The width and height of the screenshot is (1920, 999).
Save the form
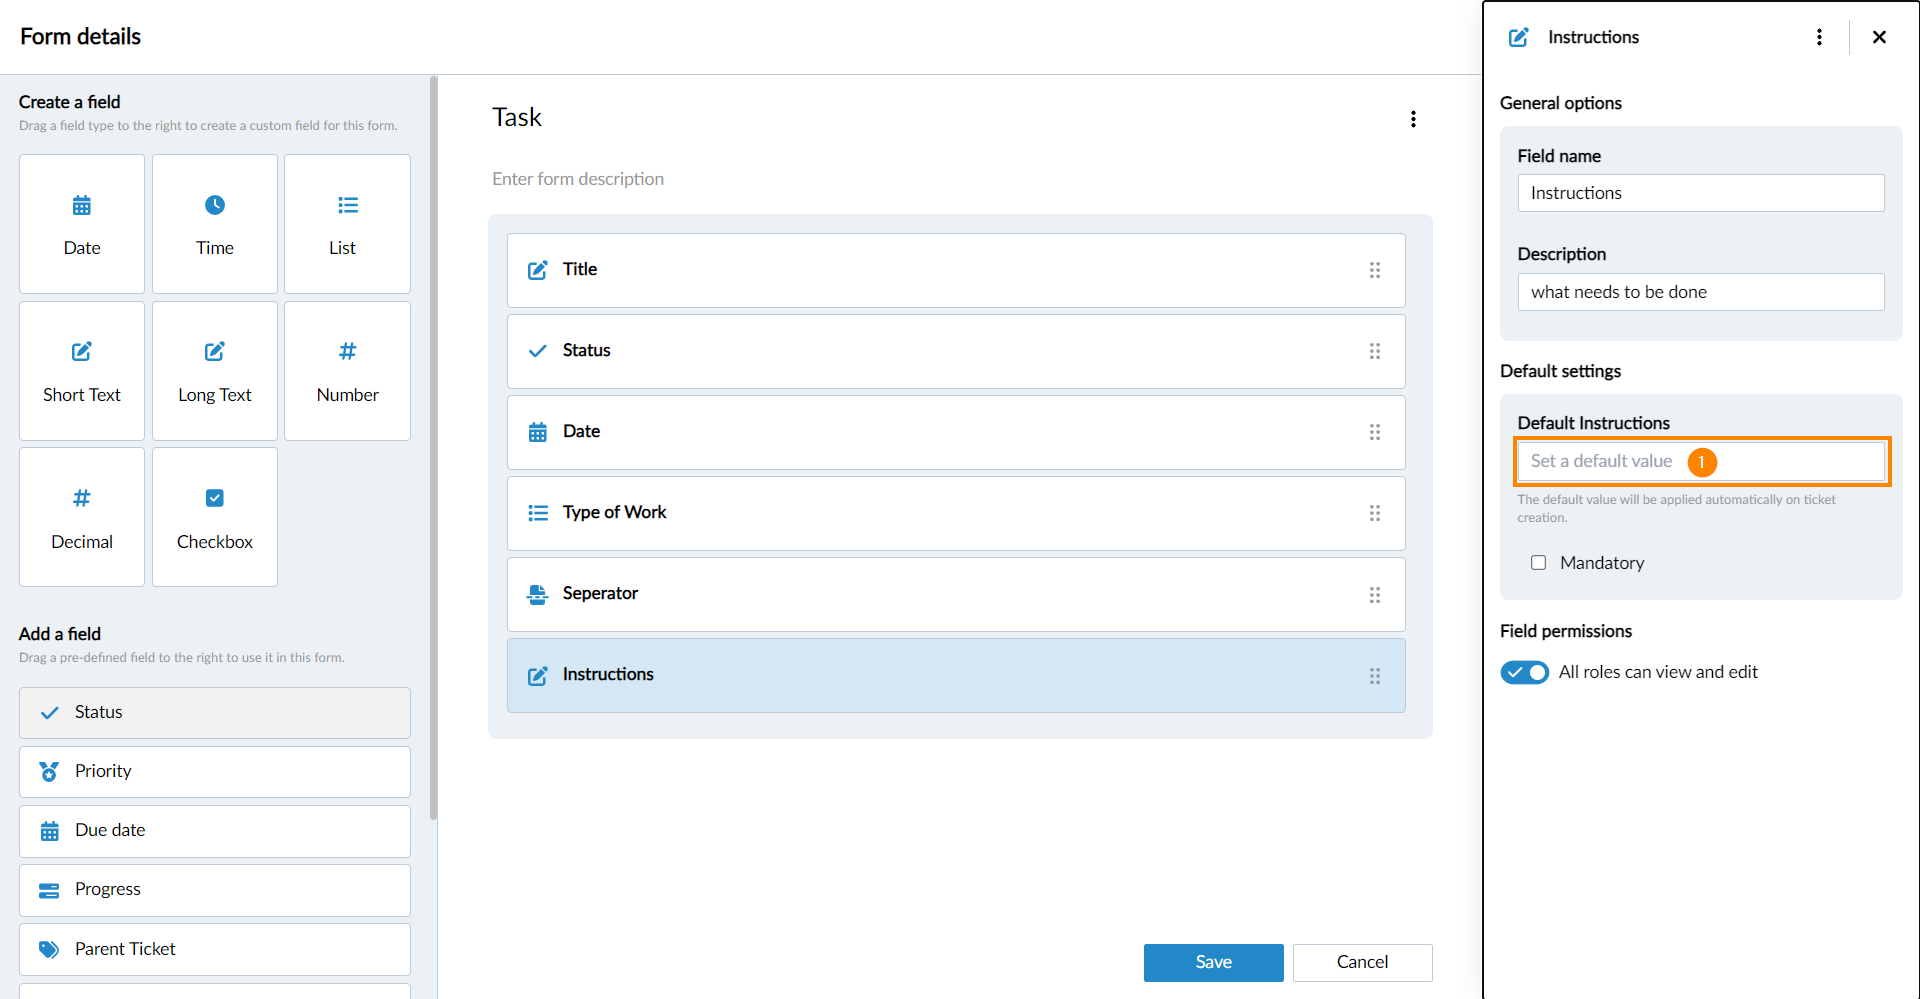[1213, 962]
